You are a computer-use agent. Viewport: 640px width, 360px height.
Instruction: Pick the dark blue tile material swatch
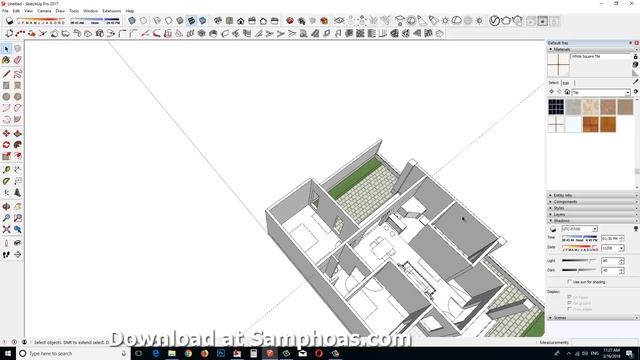pos(556,107)
